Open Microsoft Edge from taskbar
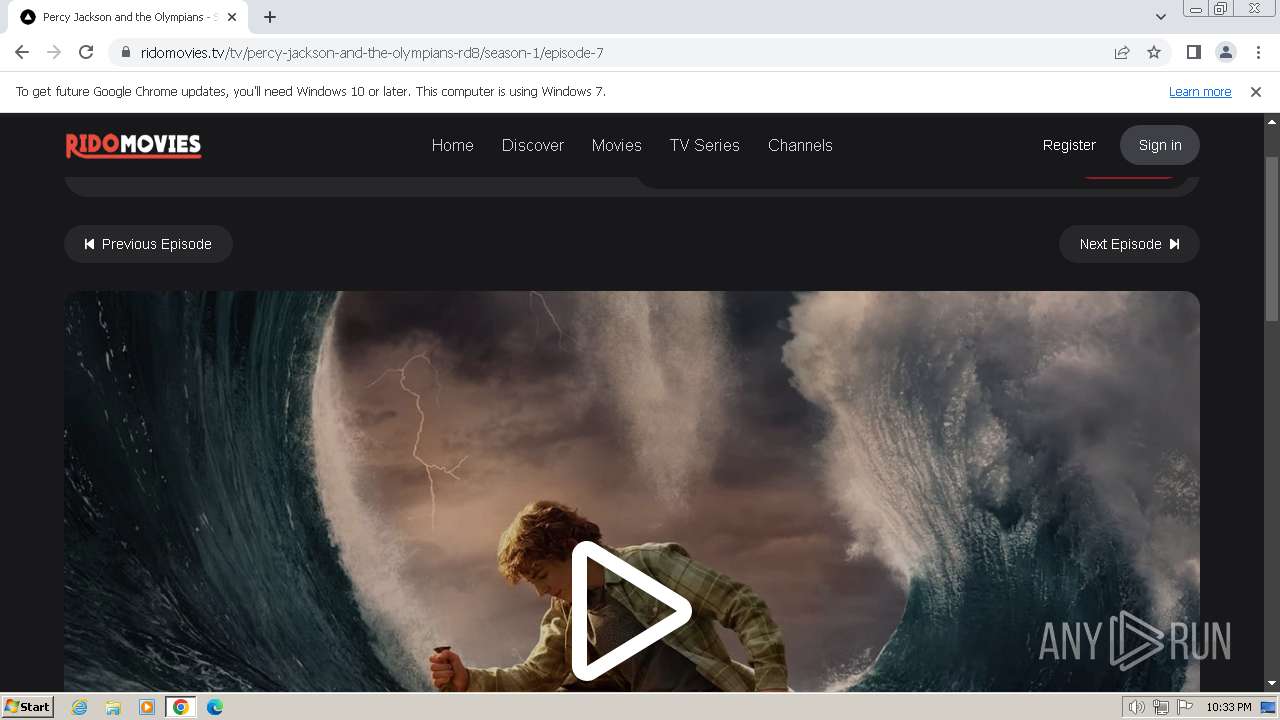1280x720 pixels. click(x=215, y=707)
